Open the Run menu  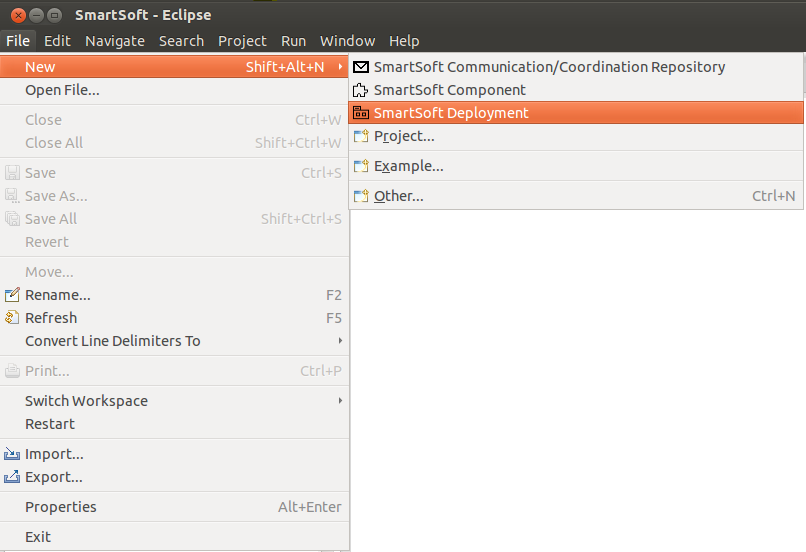coord(294,41)
